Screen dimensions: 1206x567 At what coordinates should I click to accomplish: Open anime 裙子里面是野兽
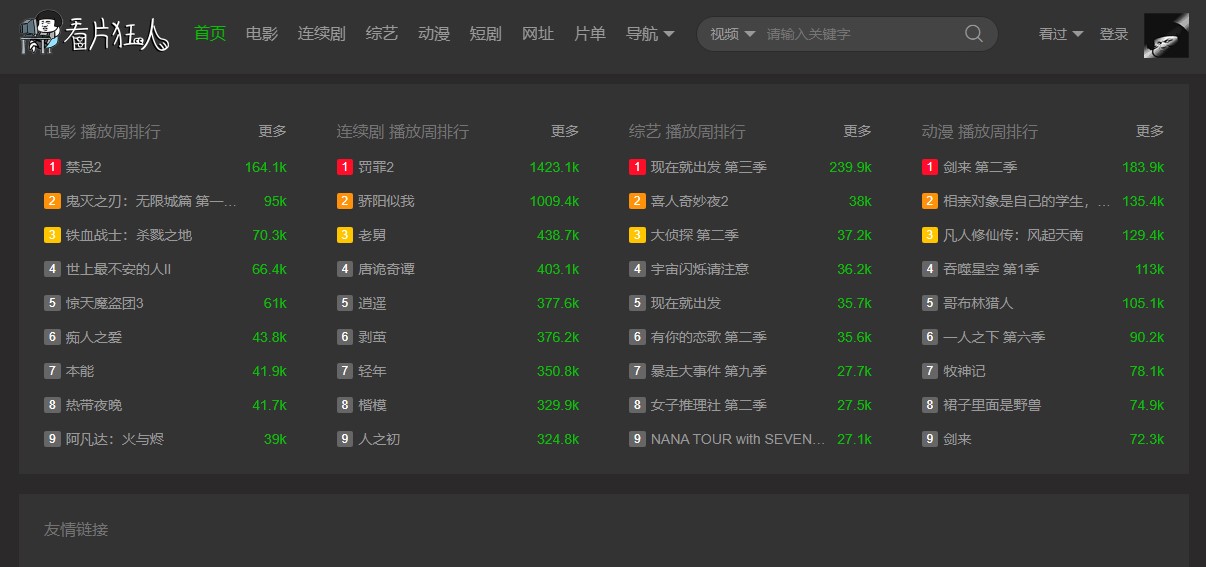pyautogui.click(x=992, y=405)
